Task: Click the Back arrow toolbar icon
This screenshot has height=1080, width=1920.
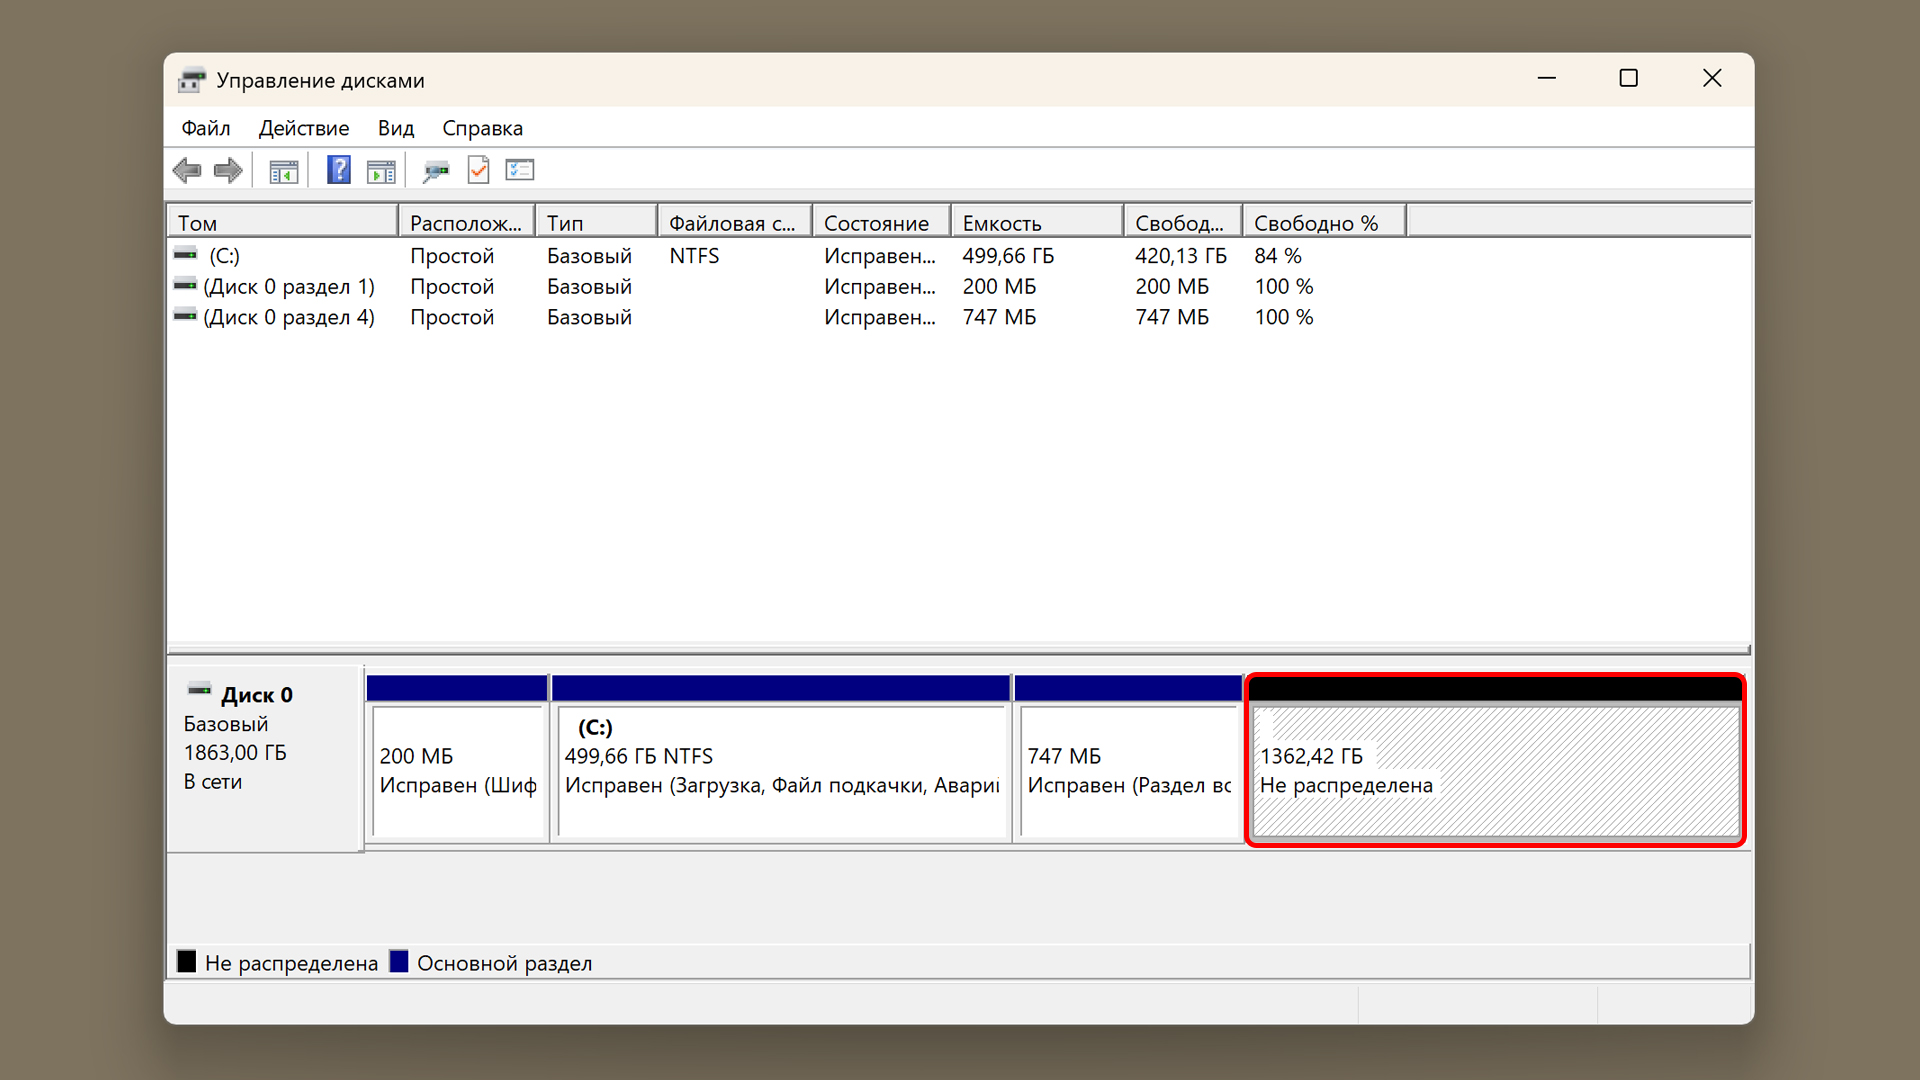Action: [187, 171]
